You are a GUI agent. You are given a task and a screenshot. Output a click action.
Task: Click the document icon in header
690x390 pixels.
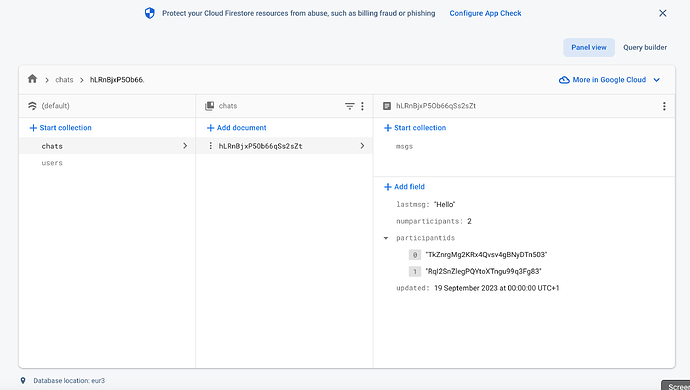(387, 106)
